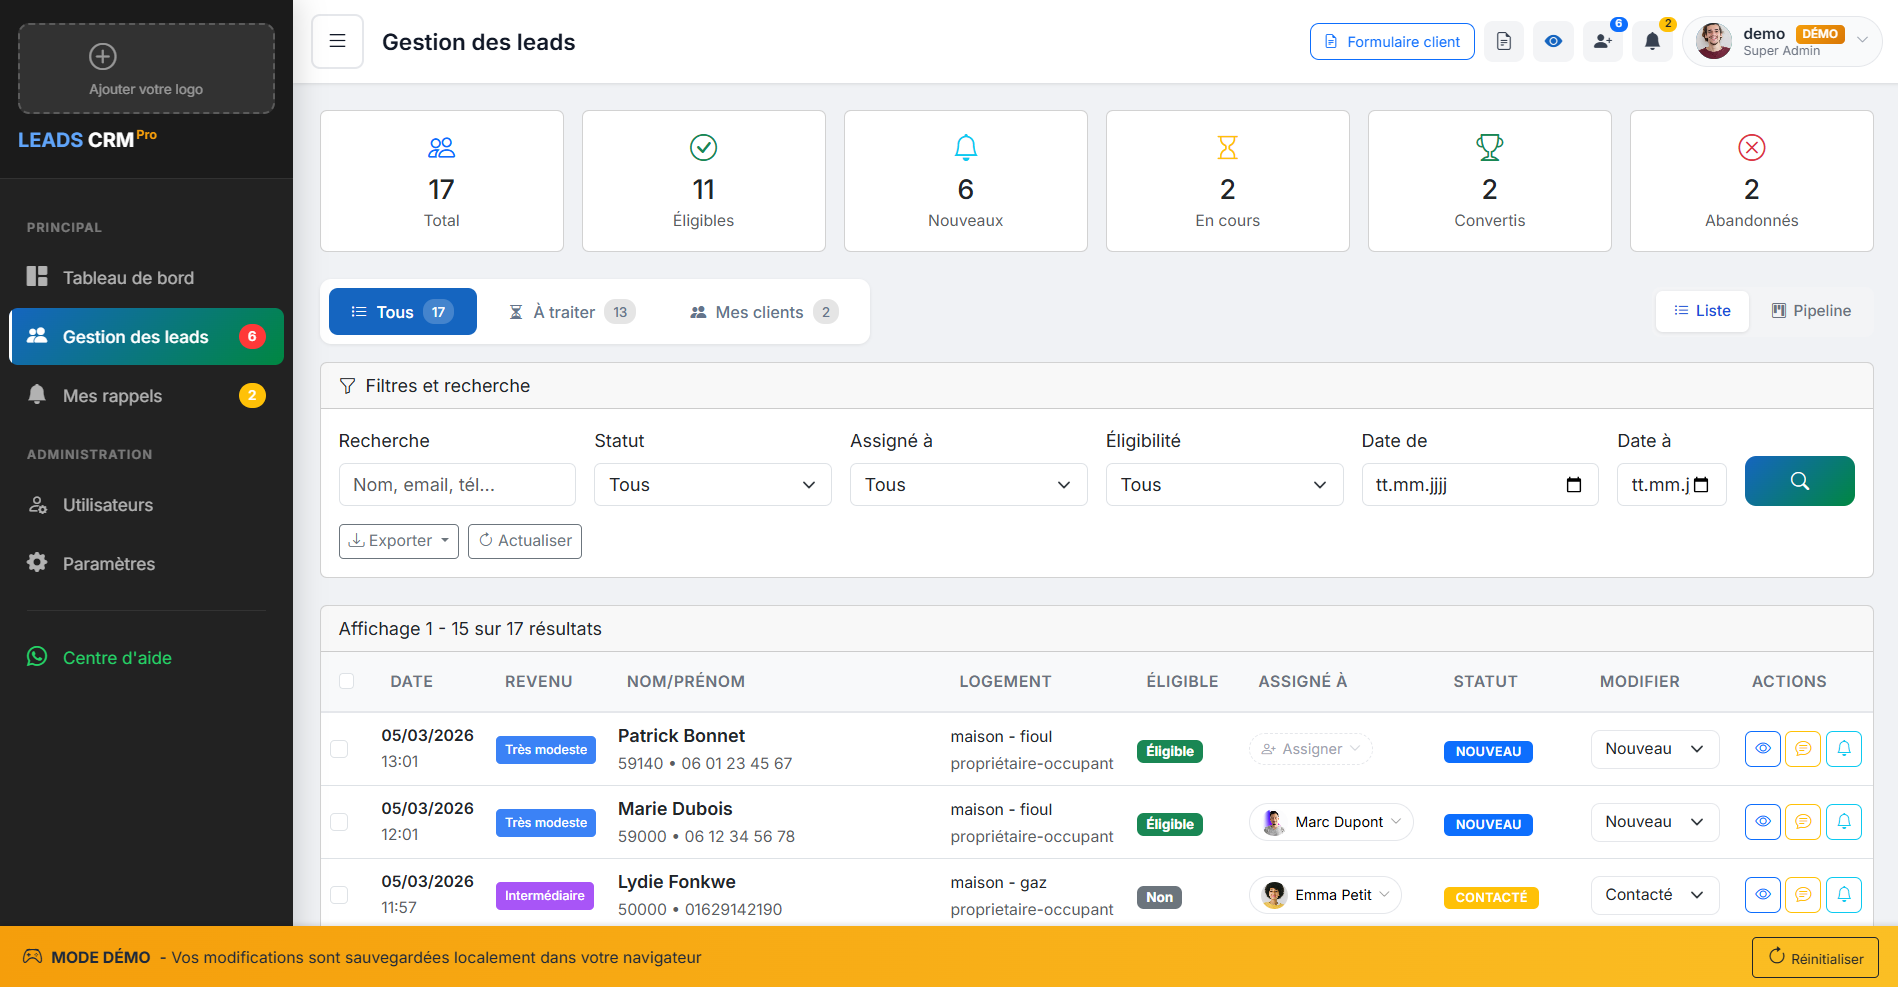
Task: Select the checkbox on Patrick Bonnet's row
Action: (x=340, y=748)
